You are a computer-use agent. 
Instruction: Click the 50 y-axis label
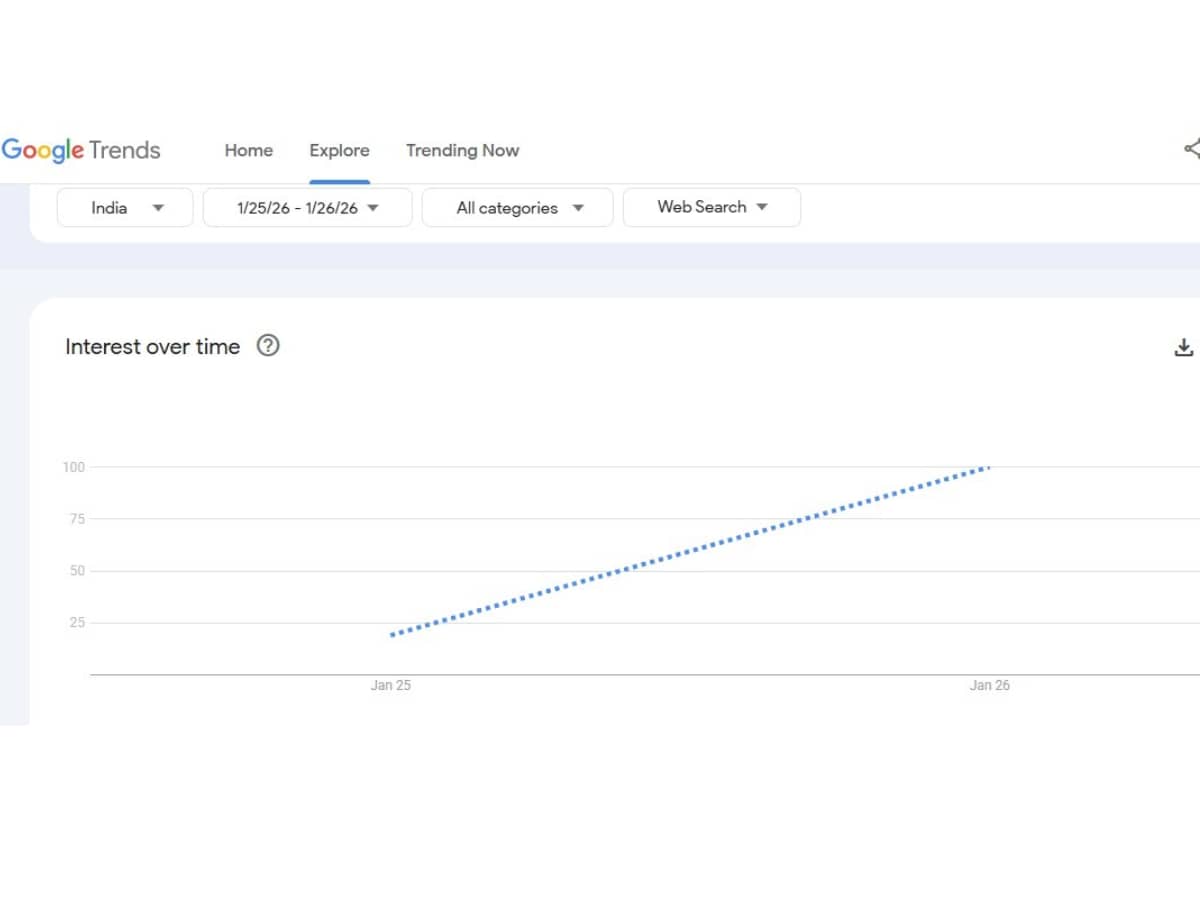(x=78, y=571)
